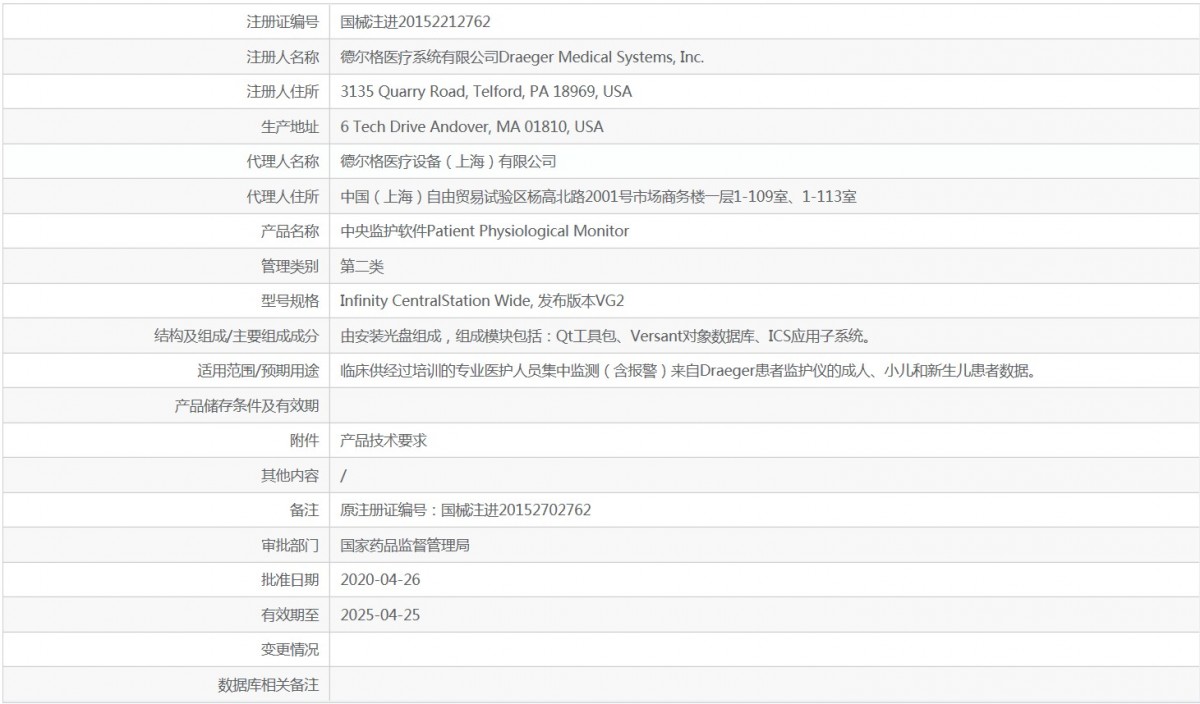Click agent name 德尔格医疗设备（上海）有限公司
This screenshot has height=704, width=1200.
click(448, 161)
